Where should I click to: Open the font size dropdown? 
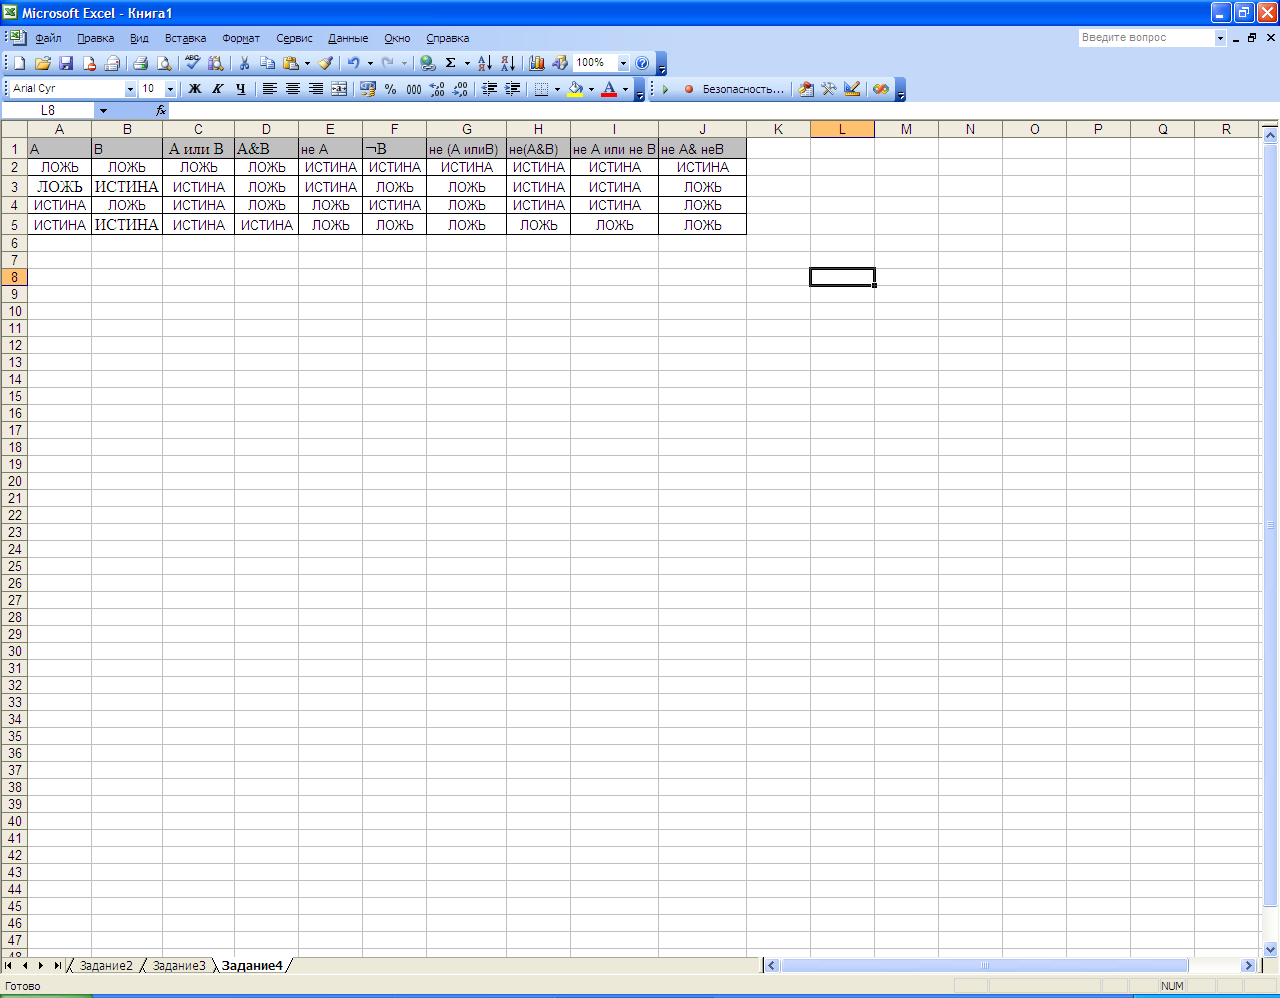point(170,89)
